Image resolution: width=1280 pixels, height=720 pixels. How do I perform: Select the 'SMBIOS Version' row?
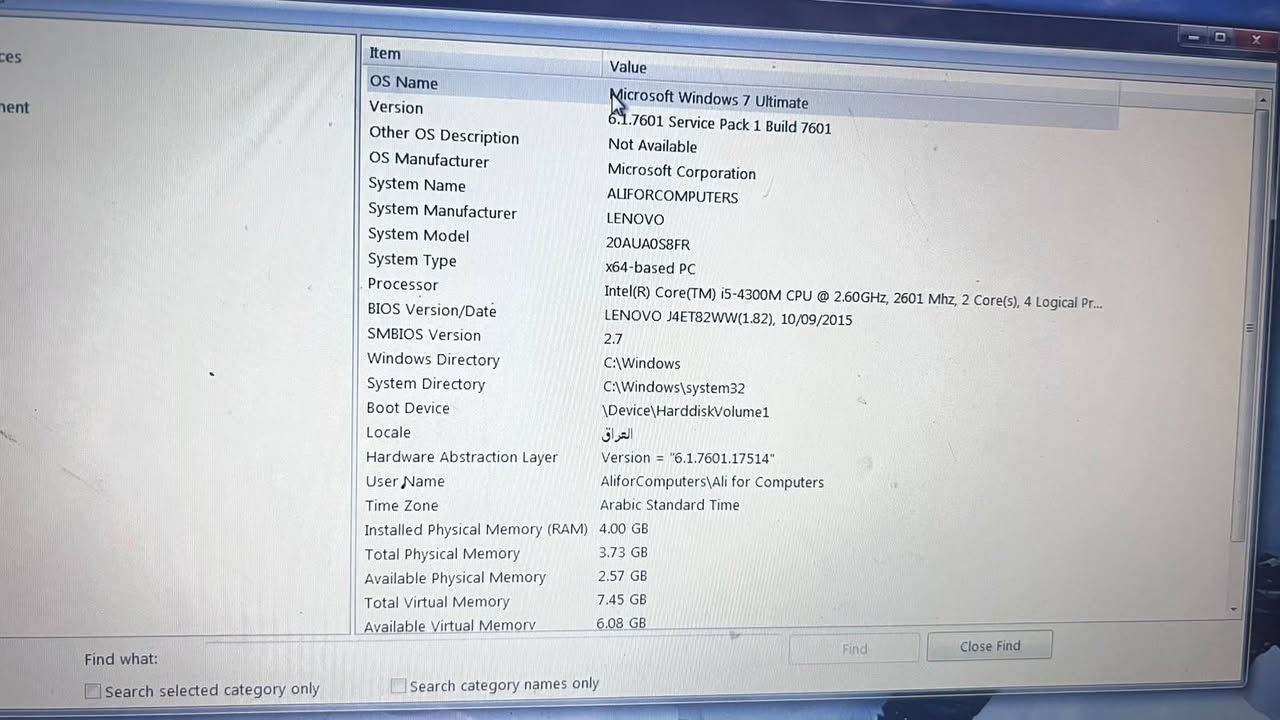(424, 335)
